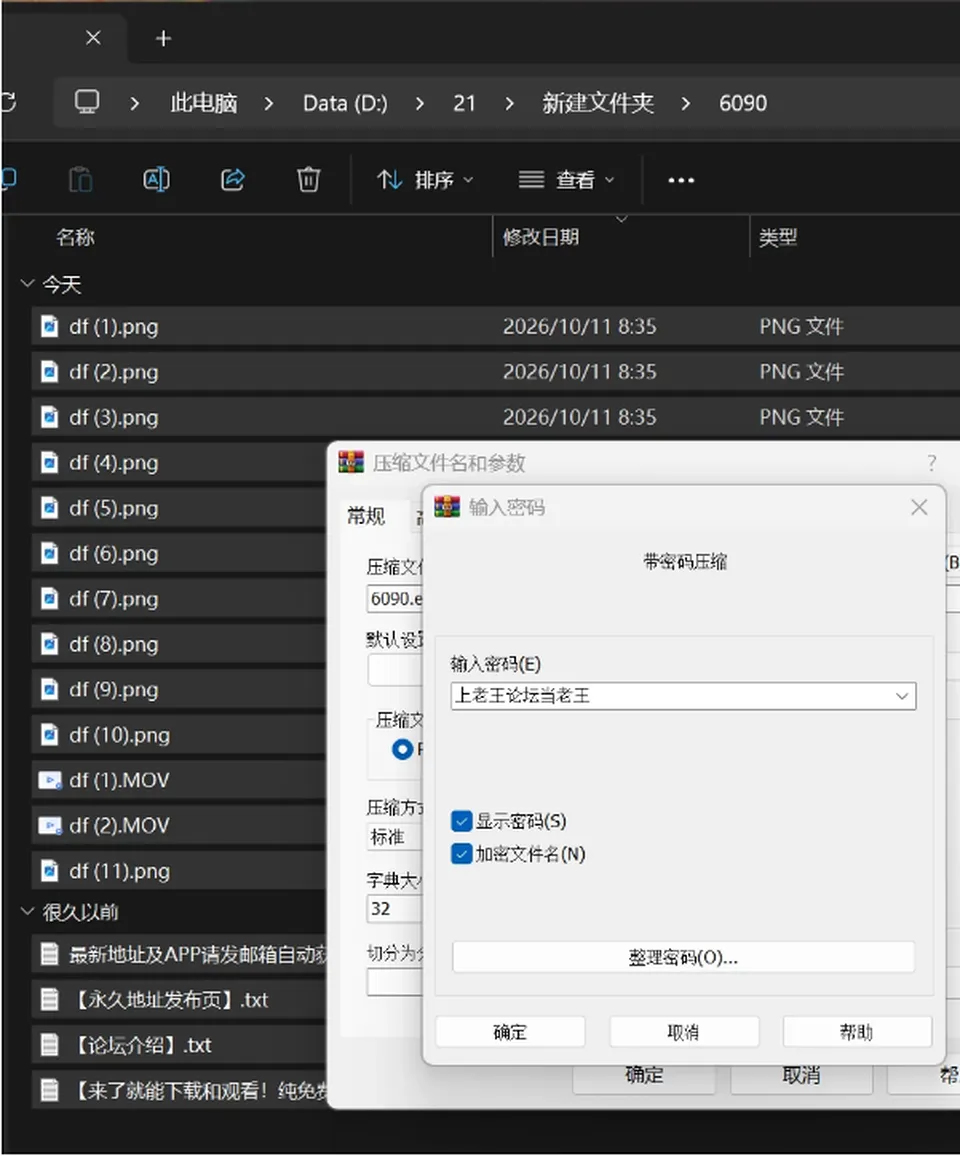Navigate to the 21 folder breadcrumb
This screenshot has width=960, height=1156.
(x=465, y=103)
